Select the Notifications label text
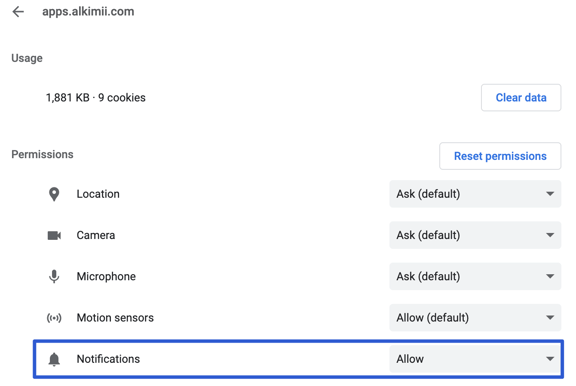576x386 pixels. 108,359
